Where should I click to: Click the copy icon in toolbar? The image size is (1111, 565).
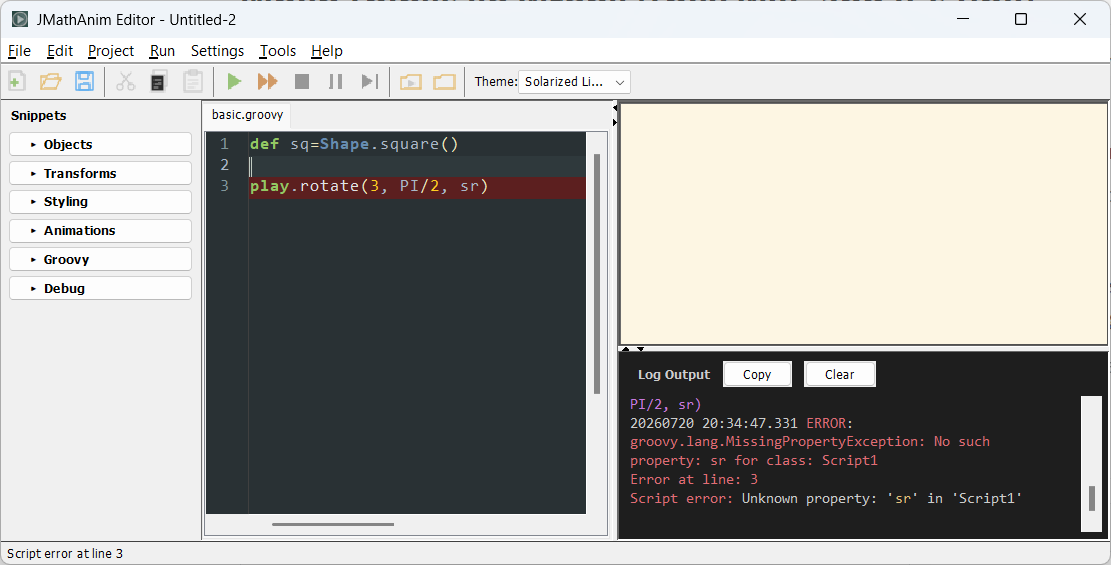pyautogui.click(x=159, y=82)
